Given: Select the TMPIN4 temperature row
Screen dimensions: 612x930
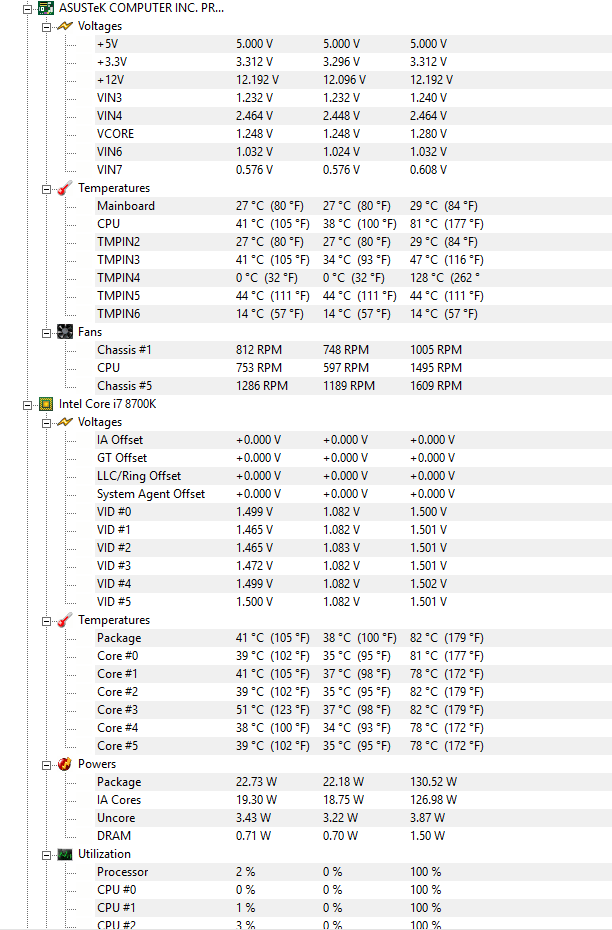Looking at the screenshot, I should tap(353, 278).
